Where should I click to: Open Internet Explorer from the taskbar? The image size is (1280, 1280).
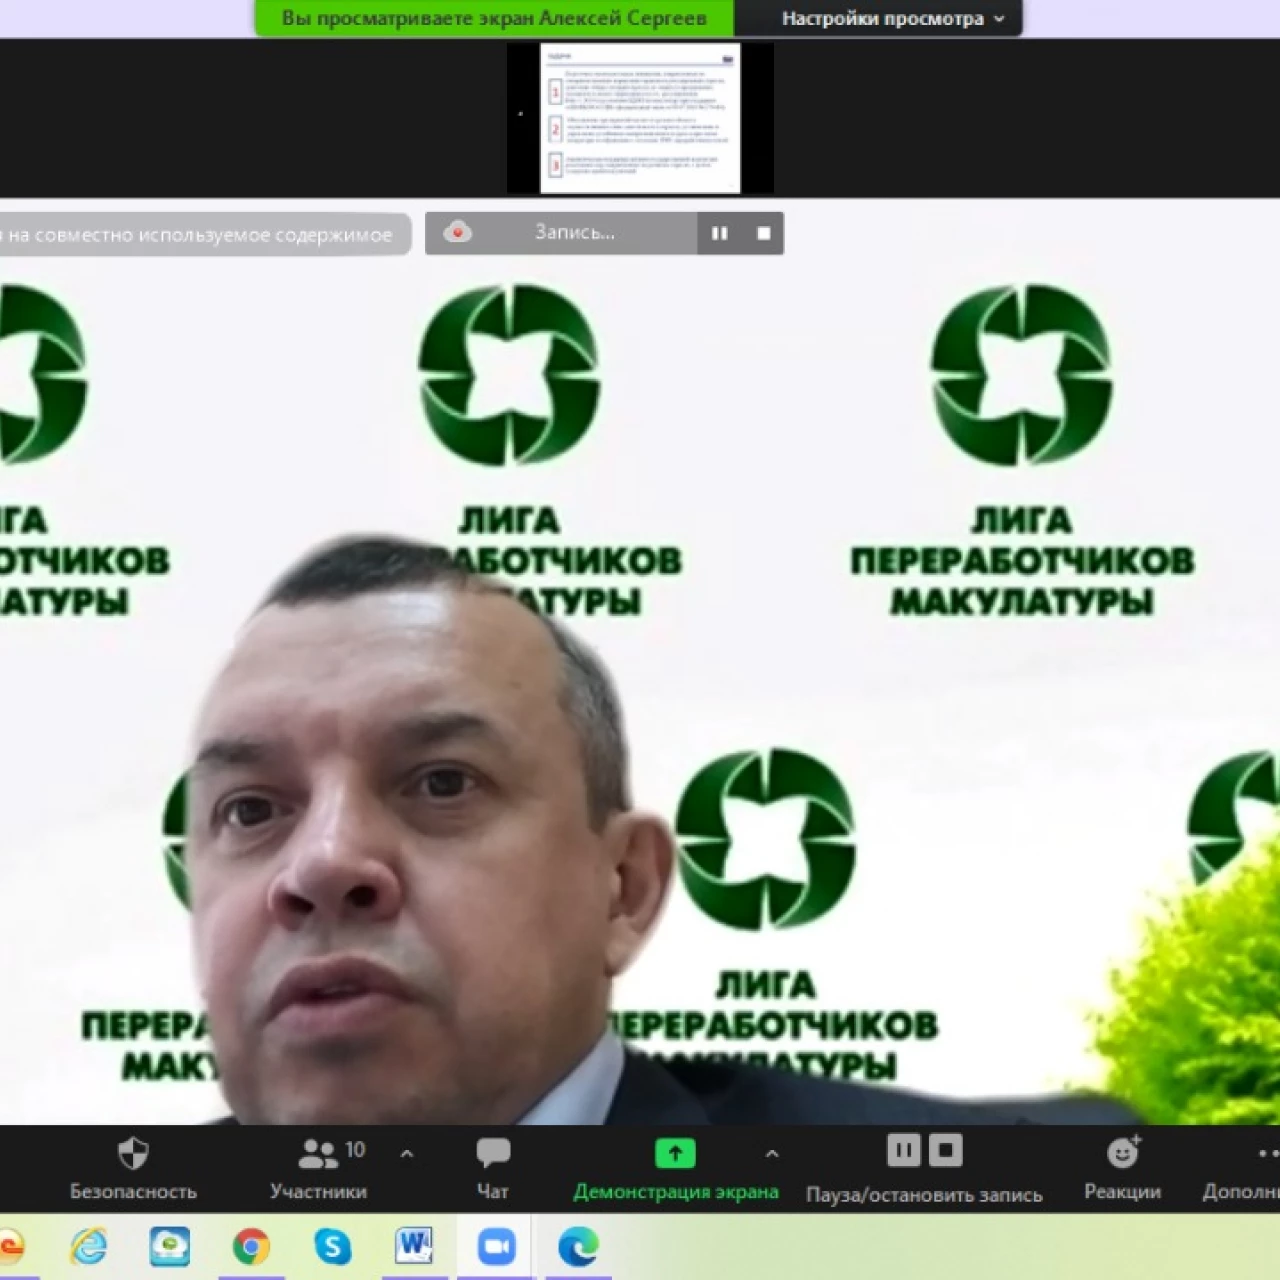89,1246
